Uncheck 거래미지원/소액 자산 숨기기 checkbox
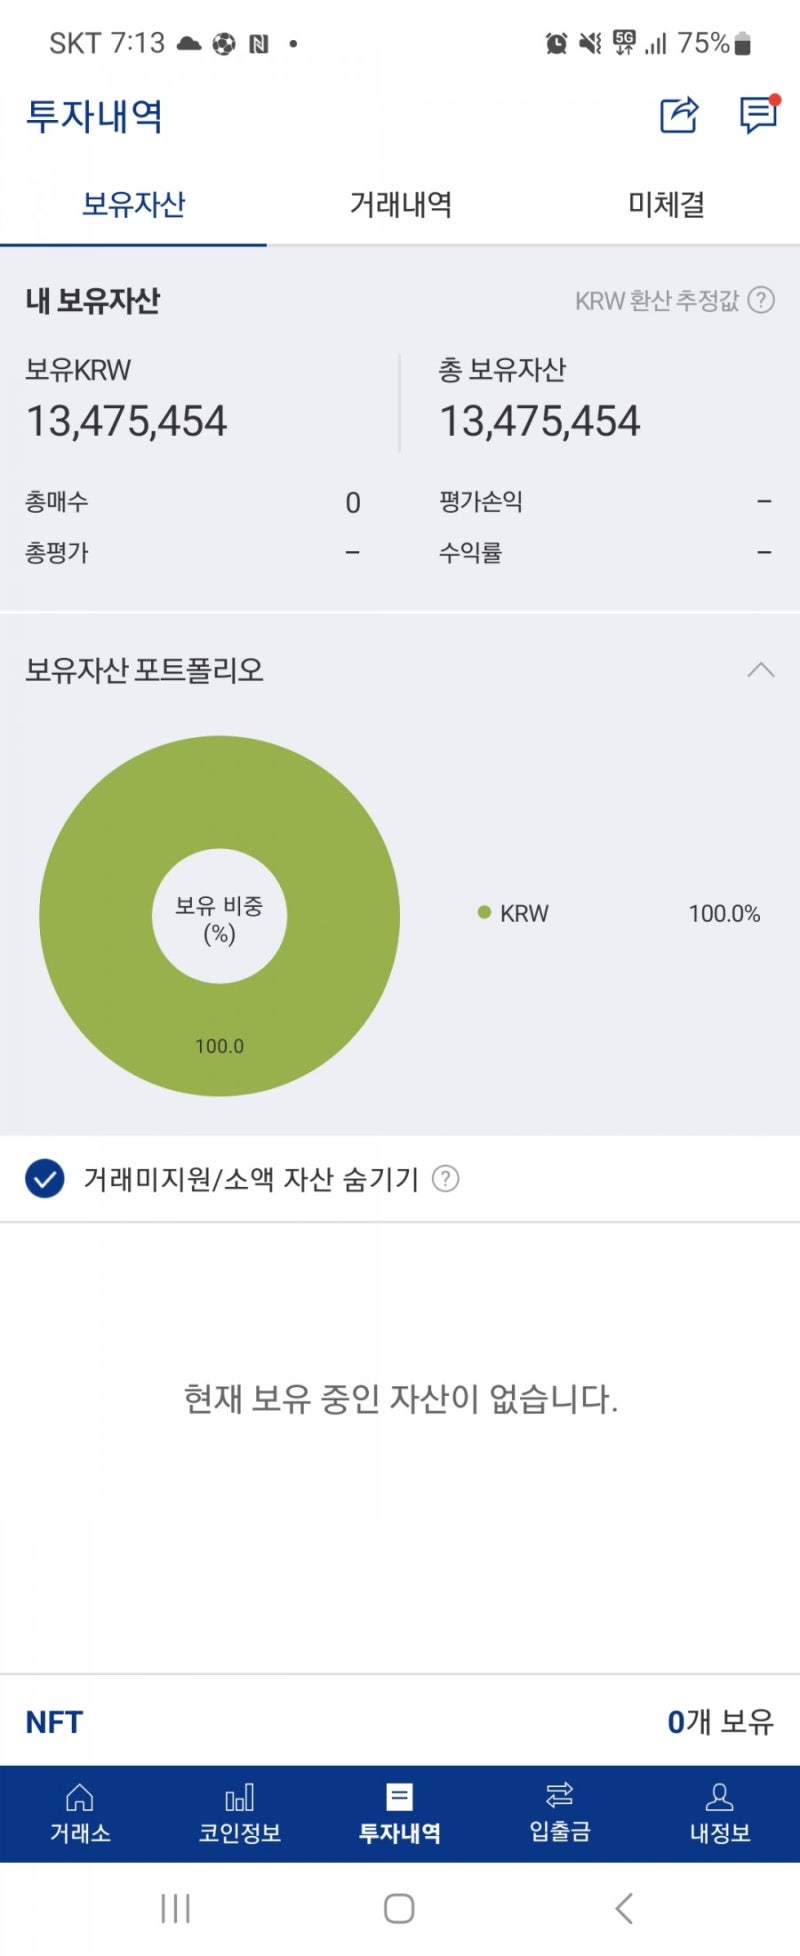The width and height of the screenshot is (800, 1956). point(42,1179)
